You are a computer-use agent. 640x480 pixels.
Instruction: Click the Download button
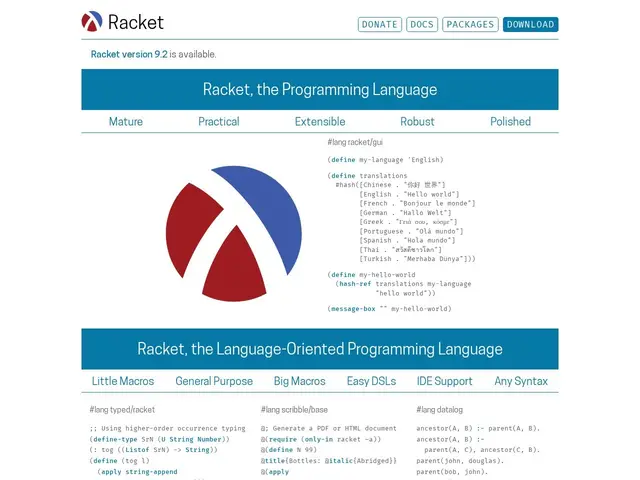(x=531, y=24)
